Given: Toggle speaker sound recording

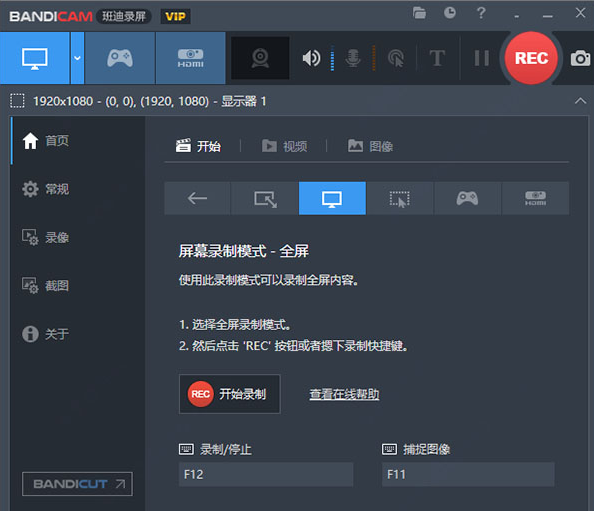Looking at the screenshot, I should (311, 58).
